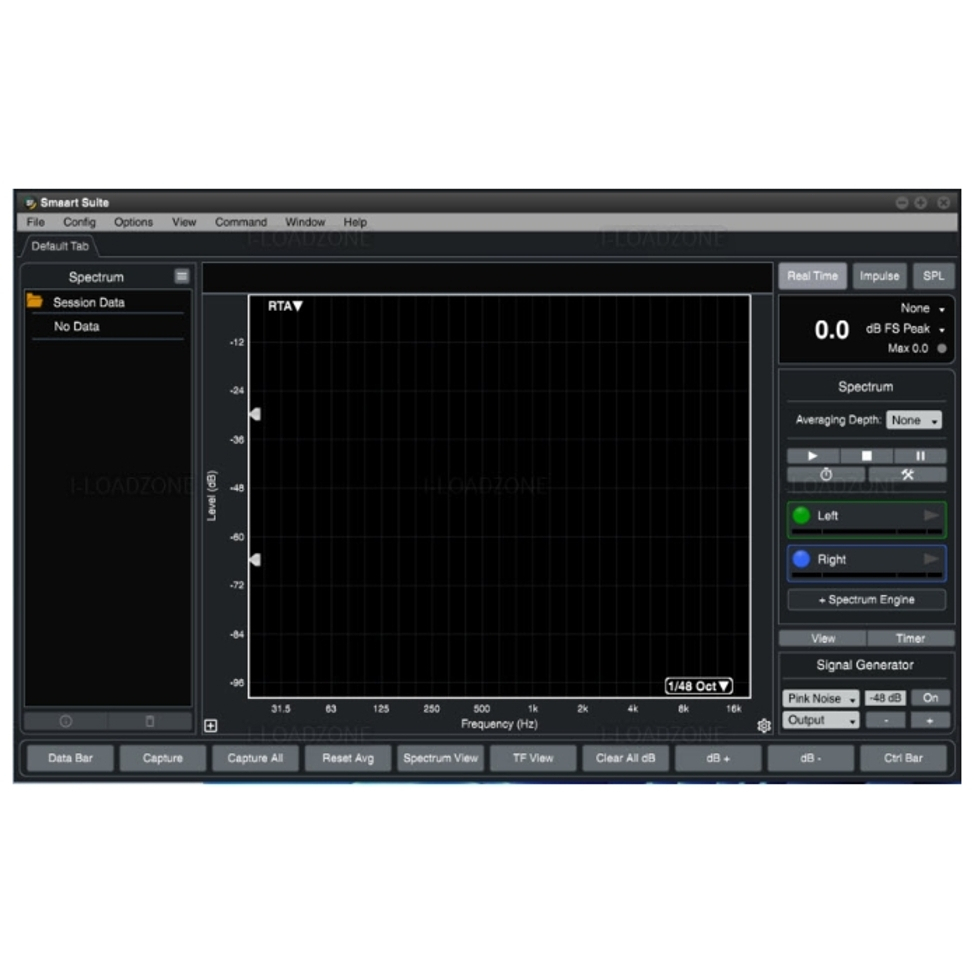
Task: Toggle the Ctrl Bar button
Action: pyautogui.click(x=903, y=758)
